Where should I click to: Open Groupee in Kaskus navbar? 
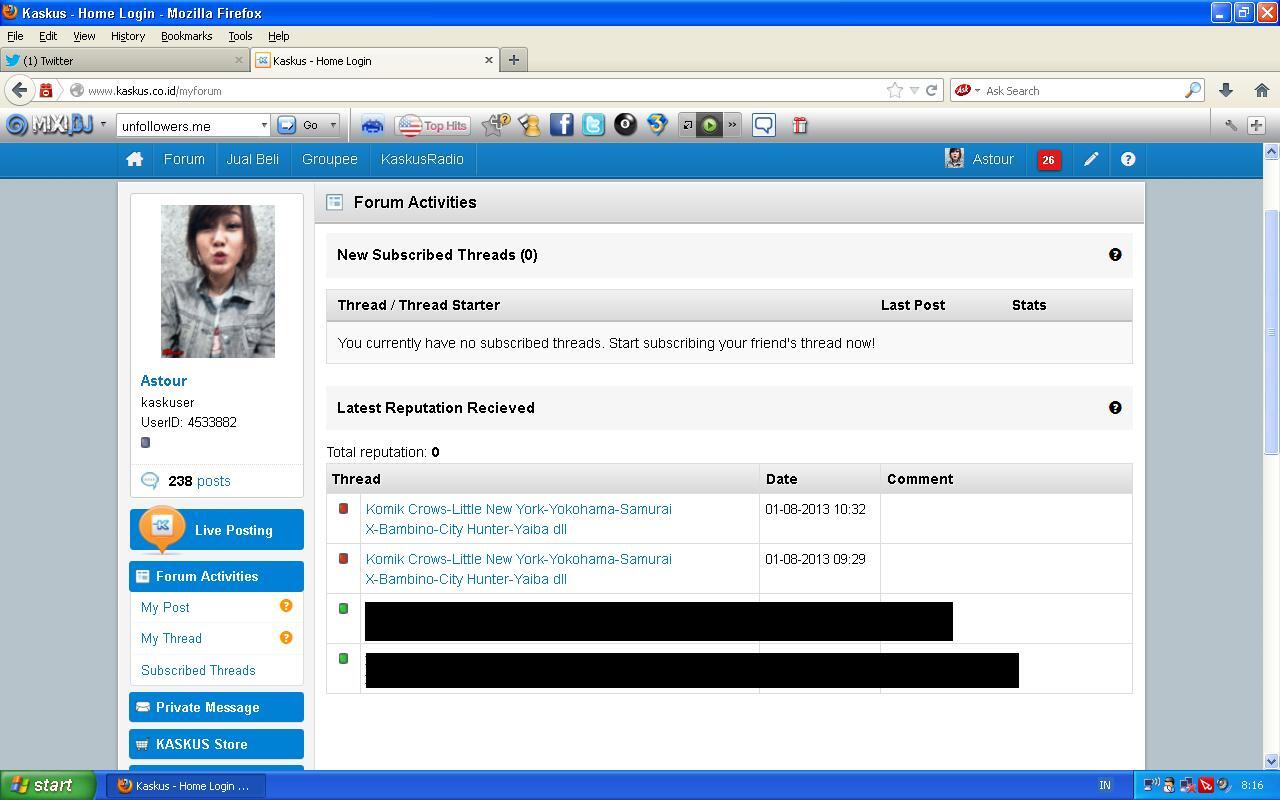tap(330, 159)
